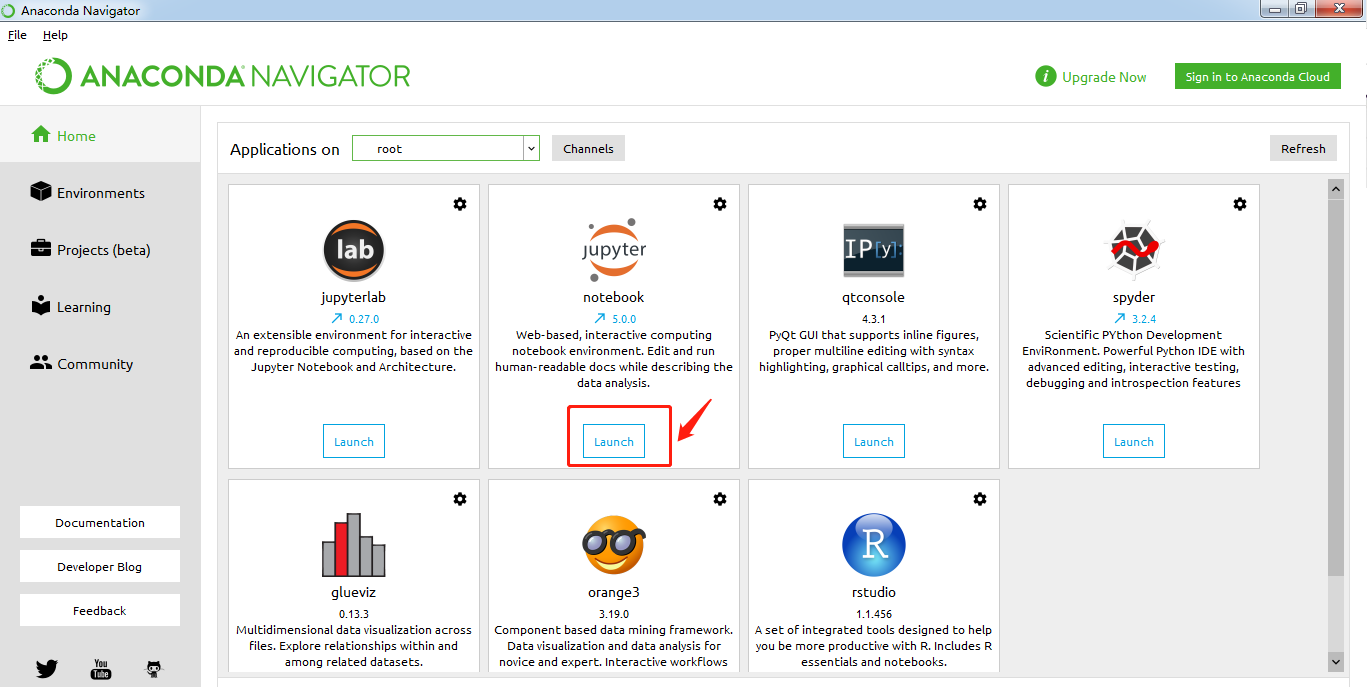This screenshot has width=1367, height=687.
Task: Click the Jupyter notebook logo
Action: pos(614,250)
